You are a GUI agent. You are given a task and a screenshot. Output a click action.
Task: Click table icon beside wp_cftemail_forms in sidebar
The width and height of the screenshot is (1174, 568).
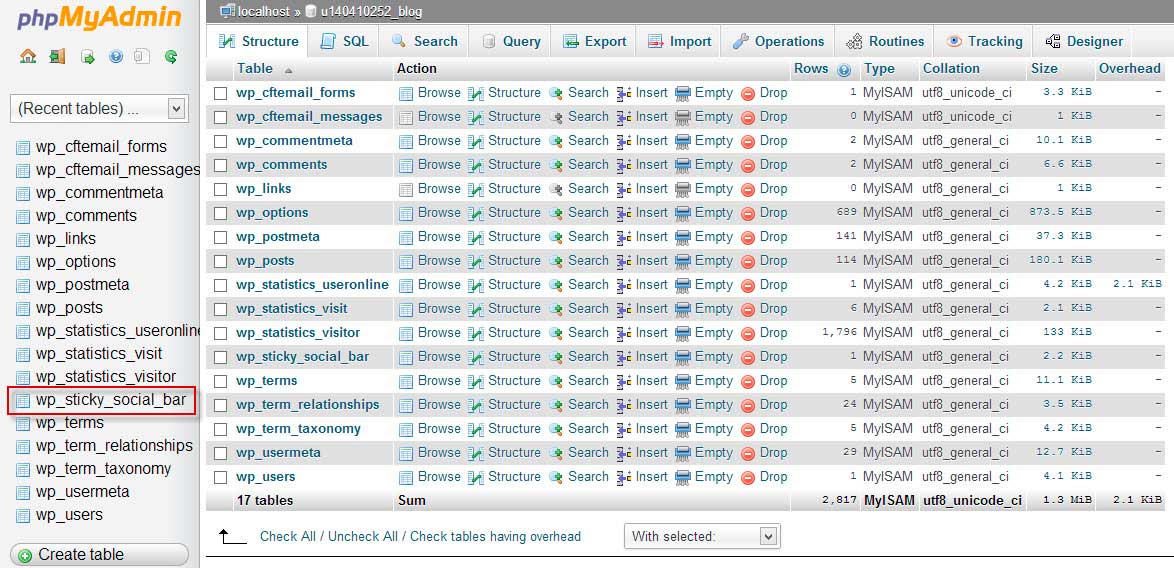23,147
